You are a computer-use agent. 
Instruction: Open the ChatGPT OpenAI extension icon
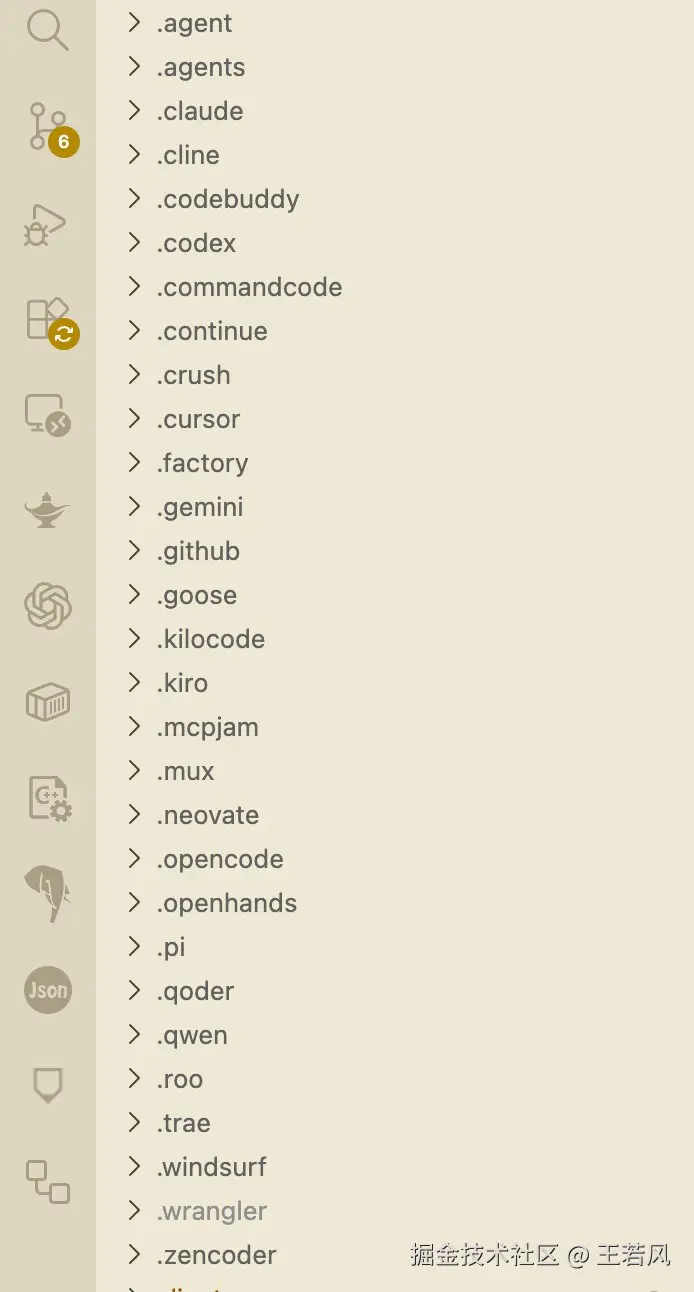point(47,606)
